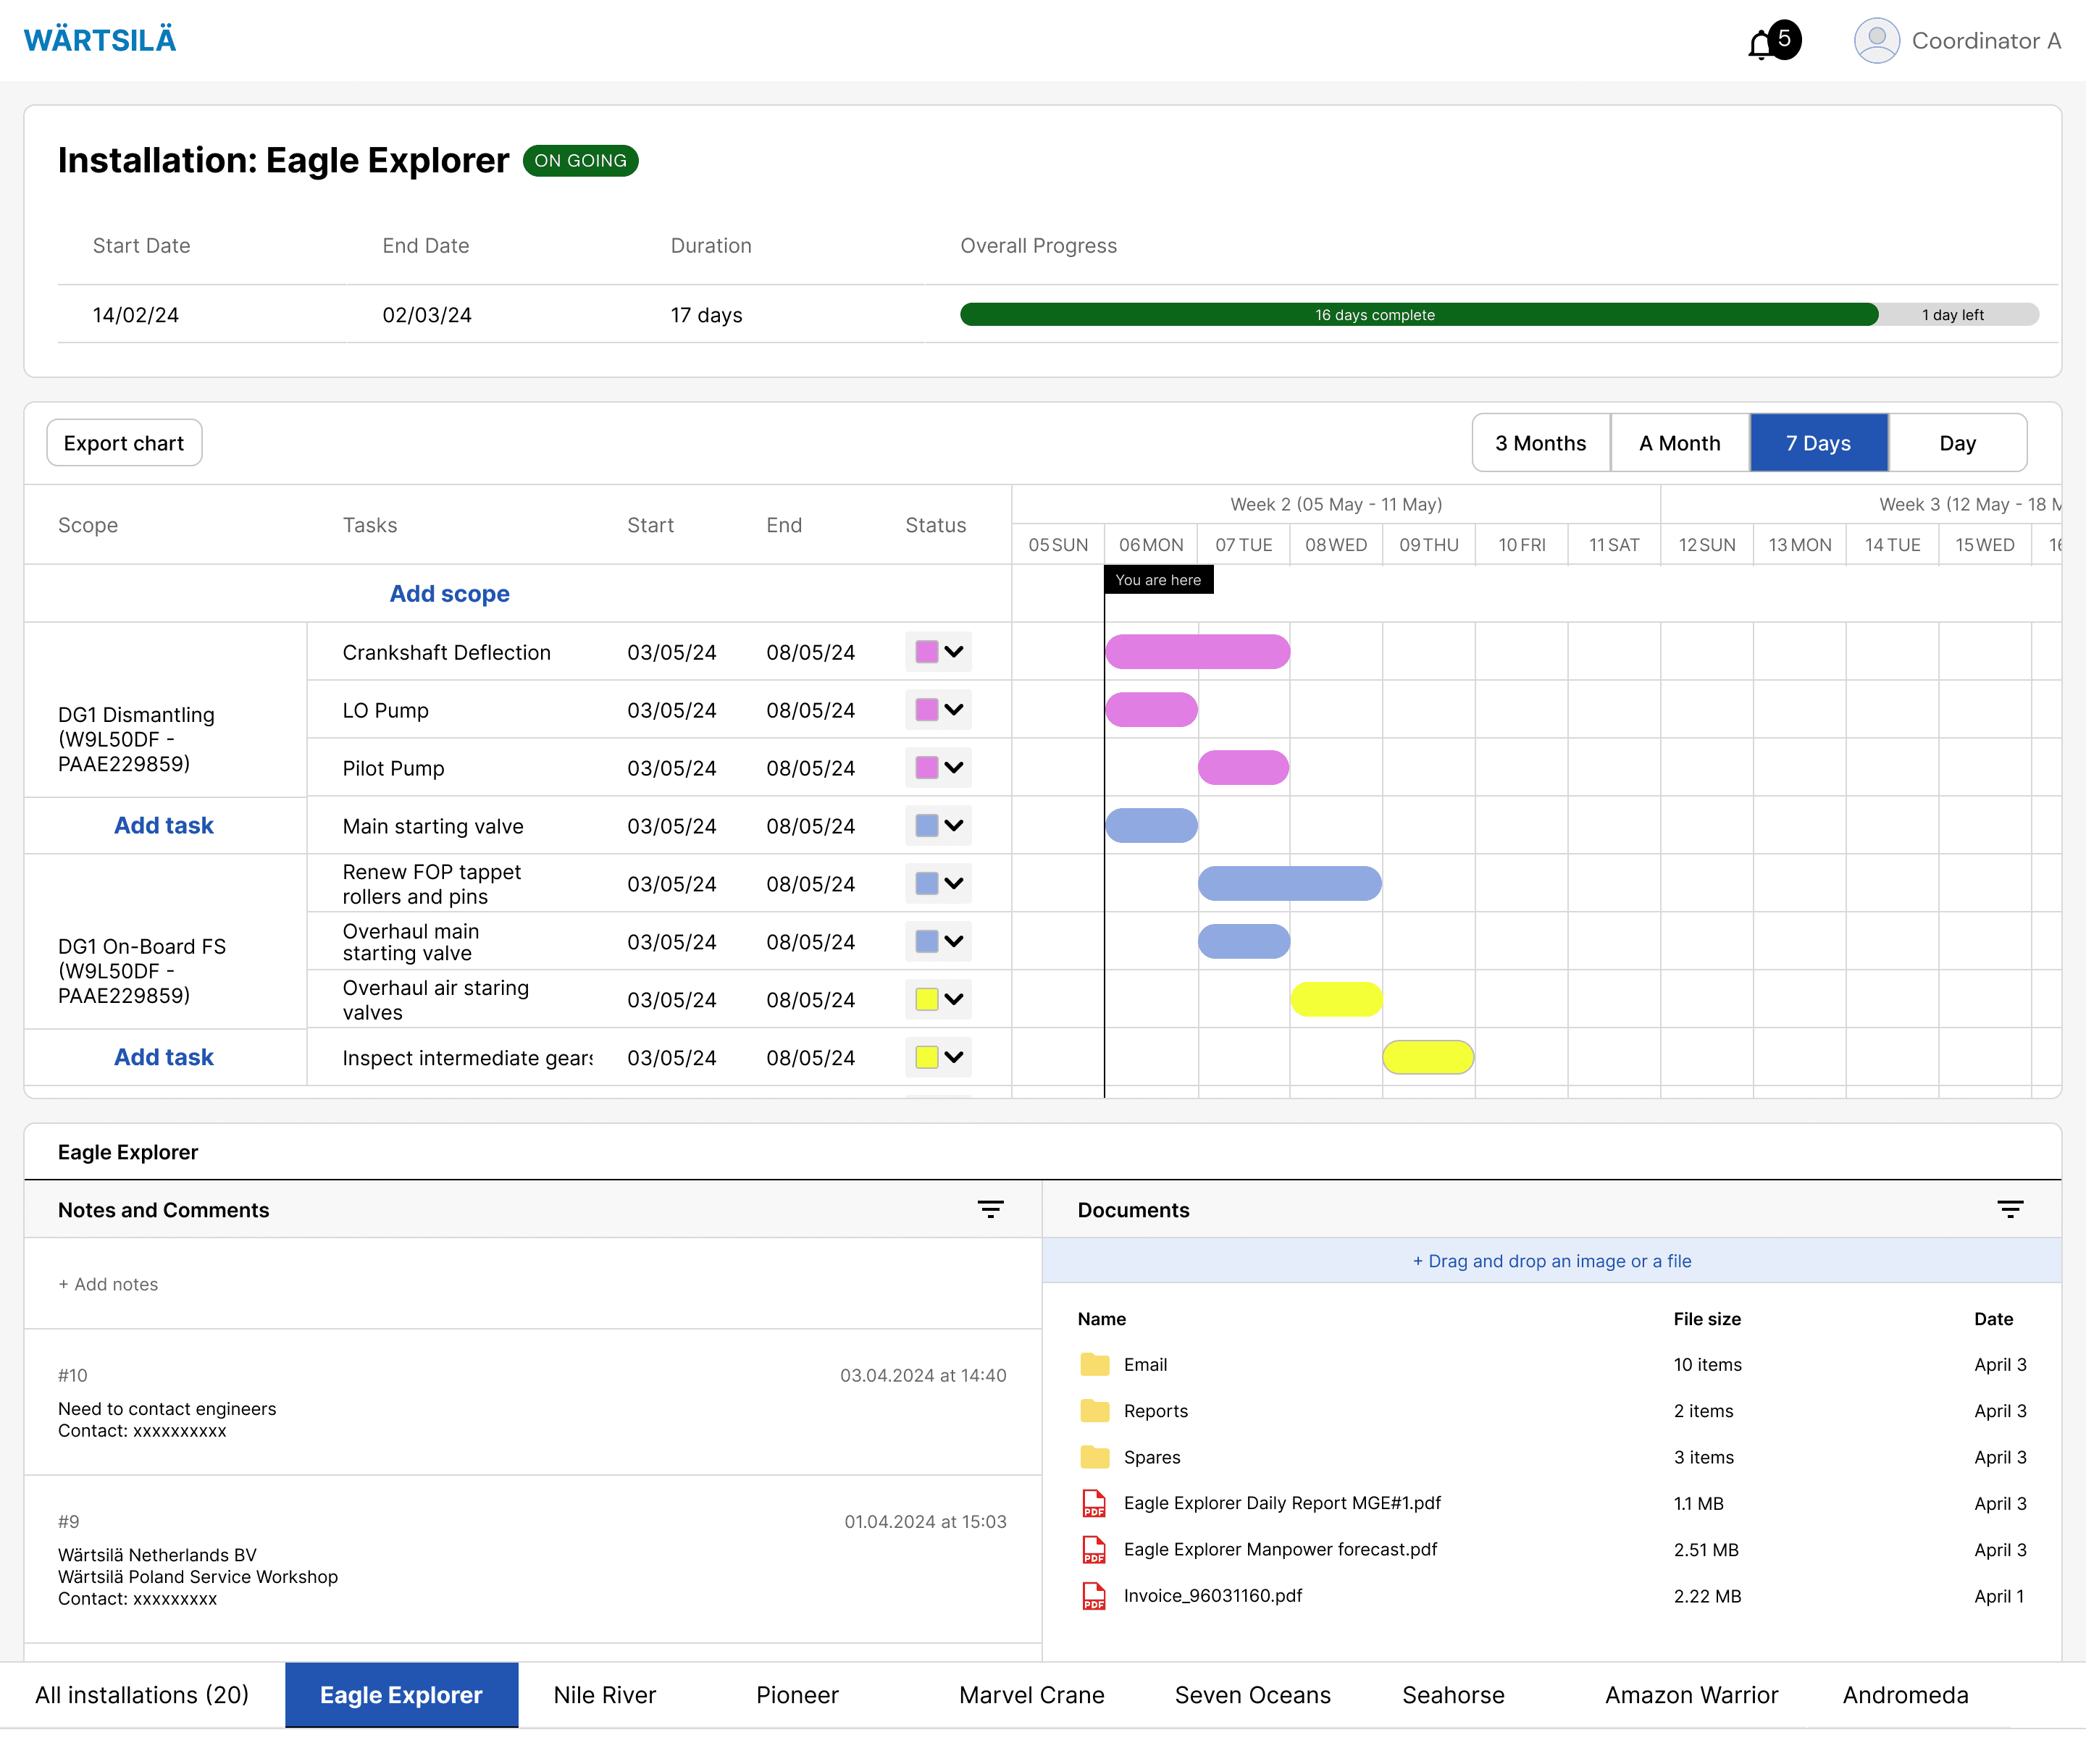
Task: Open Eagle Explorer Daily Report MGE#1.pdf
Action: (1282, 1503)
